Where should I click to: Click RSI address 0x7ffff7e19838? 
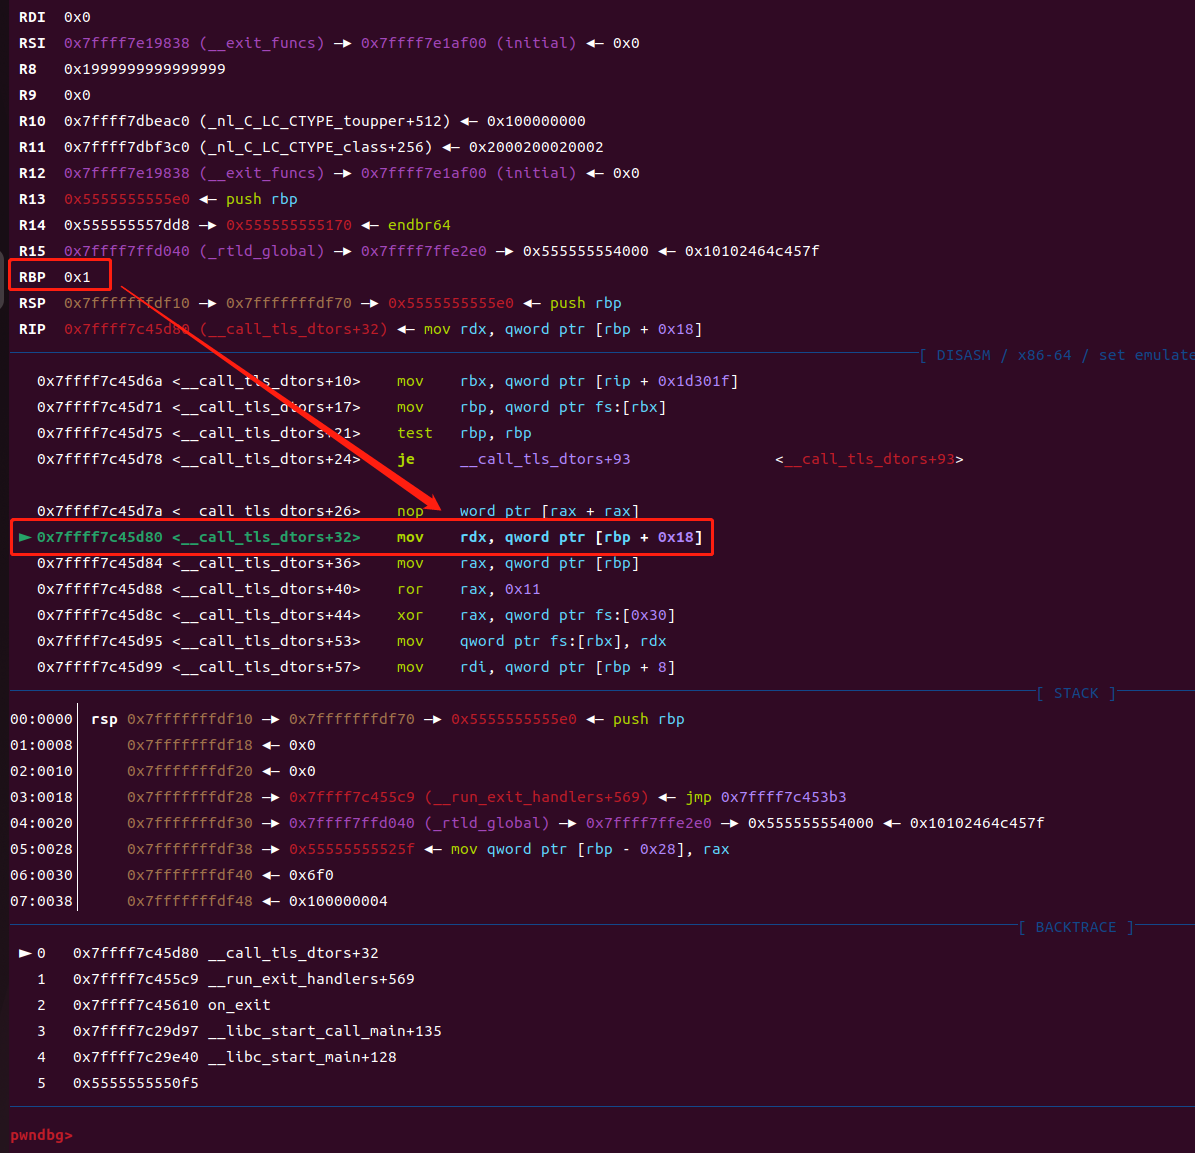pos(127,43)
